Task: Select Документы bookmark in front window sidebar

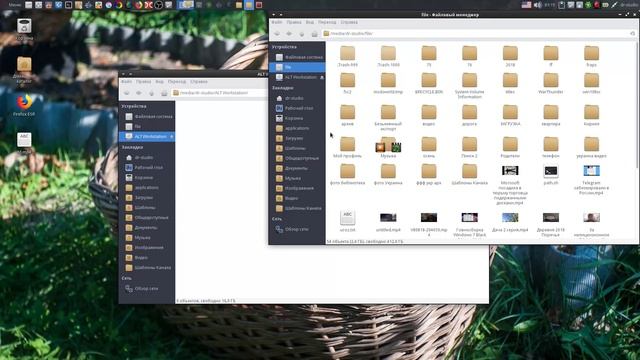Action: [x=297, y=168]
